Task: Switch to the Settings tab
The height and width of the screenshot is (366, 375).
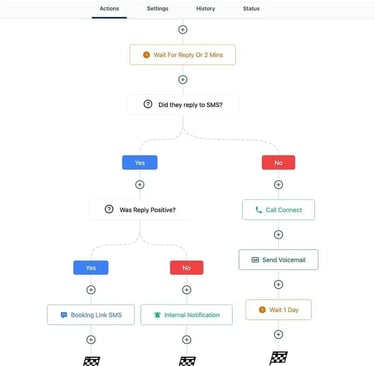Action: (x=157, y=9)
